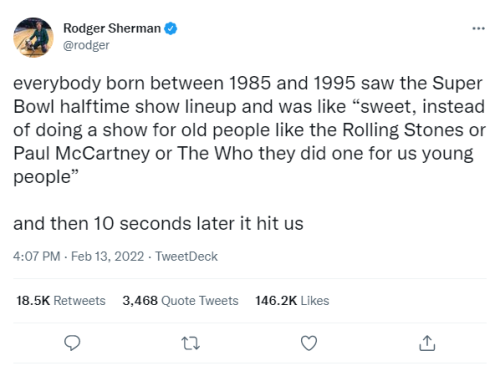
Task: Open the @rodger handle link
Action: coord(86,45)
